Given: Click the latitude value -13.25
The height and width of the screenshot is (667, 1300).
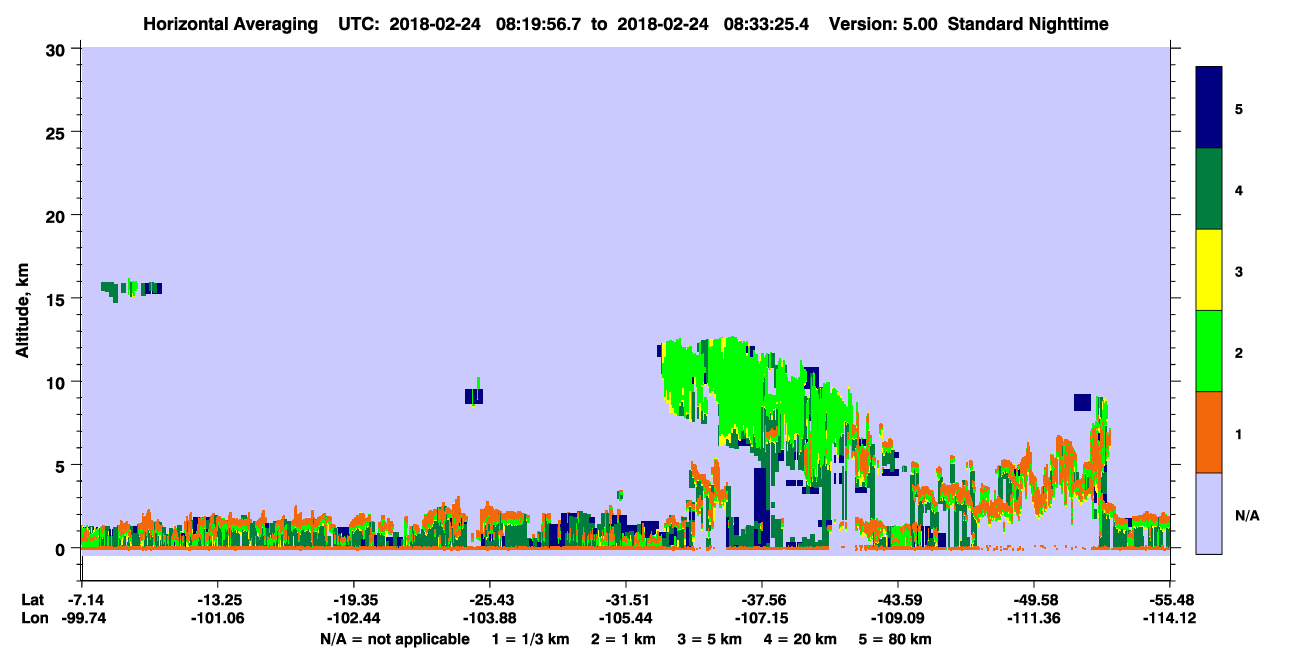Looking at the screenshot, I should coord(217,600).
